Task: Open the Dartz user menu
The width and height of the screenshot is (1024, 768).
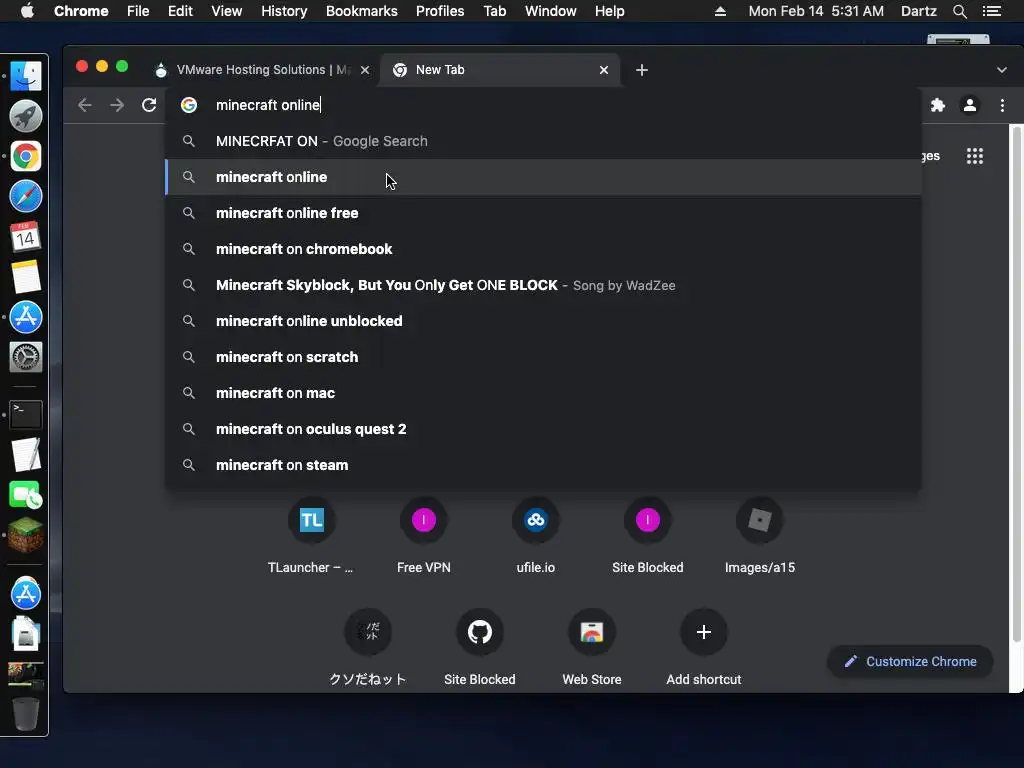Action: point(918,11)
